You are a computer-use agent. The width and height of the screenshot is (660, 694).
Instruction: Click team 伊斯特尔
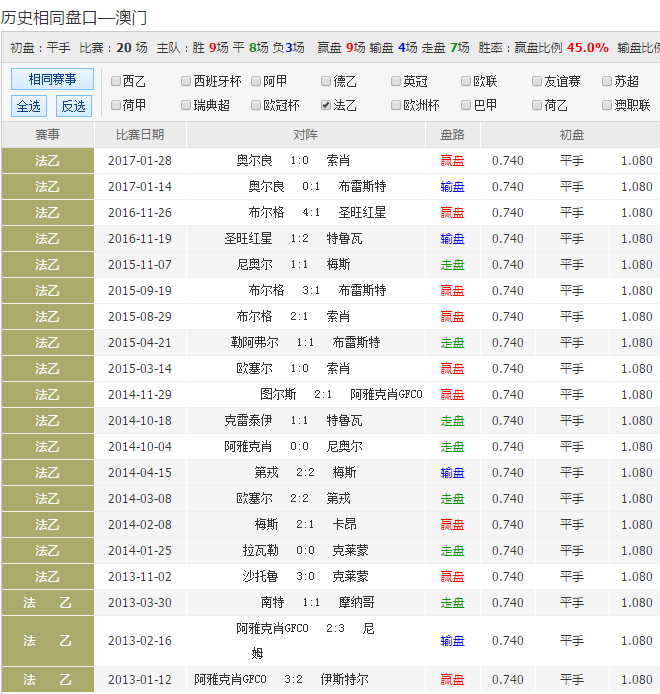[344, 679]
